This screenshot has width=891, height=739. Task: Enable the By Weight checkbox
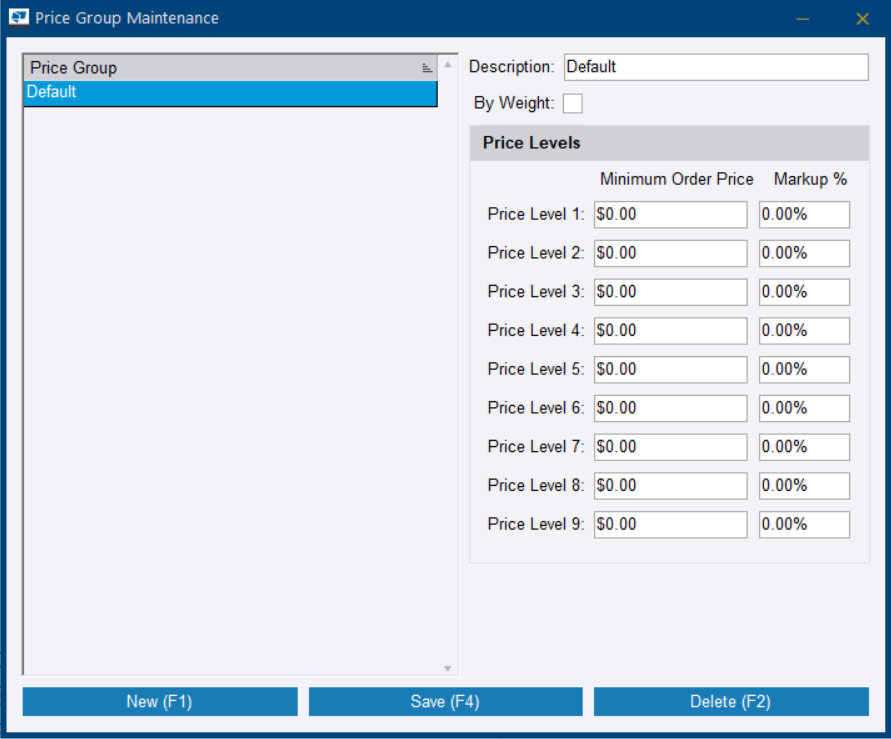[x=573, y=103]
